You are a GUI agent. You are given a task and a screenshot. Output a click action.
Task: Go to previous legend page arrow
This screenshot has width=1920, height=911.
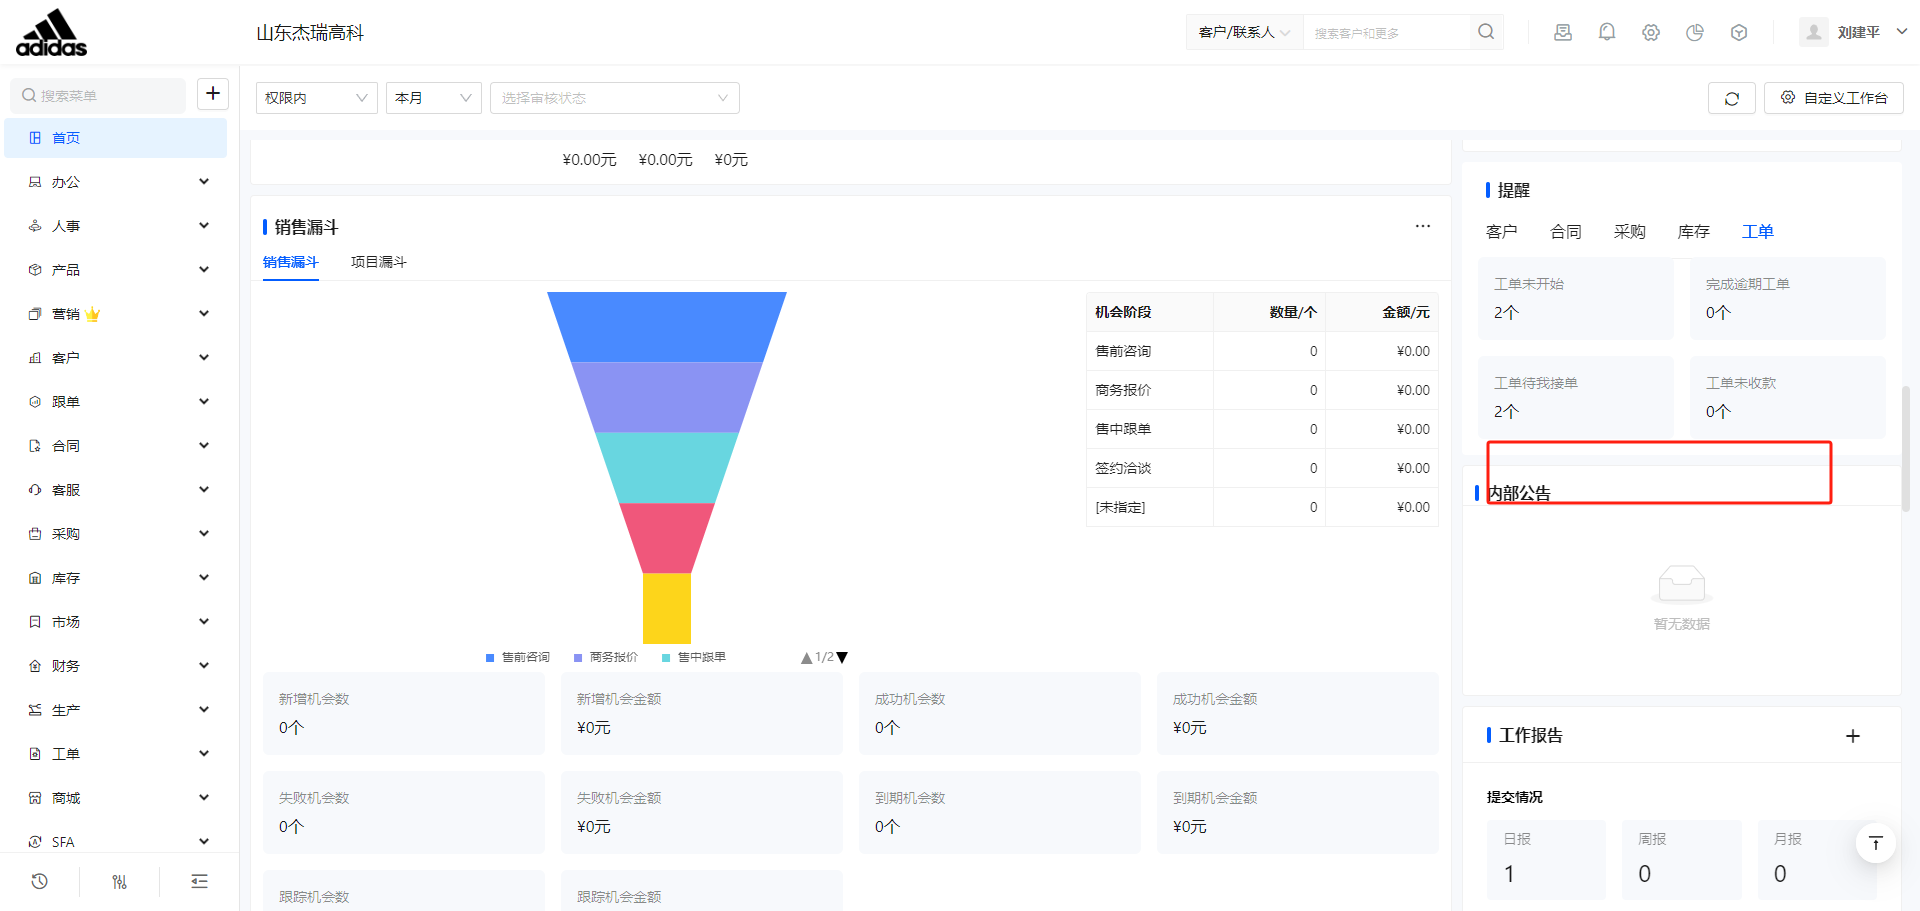point(806,658)
